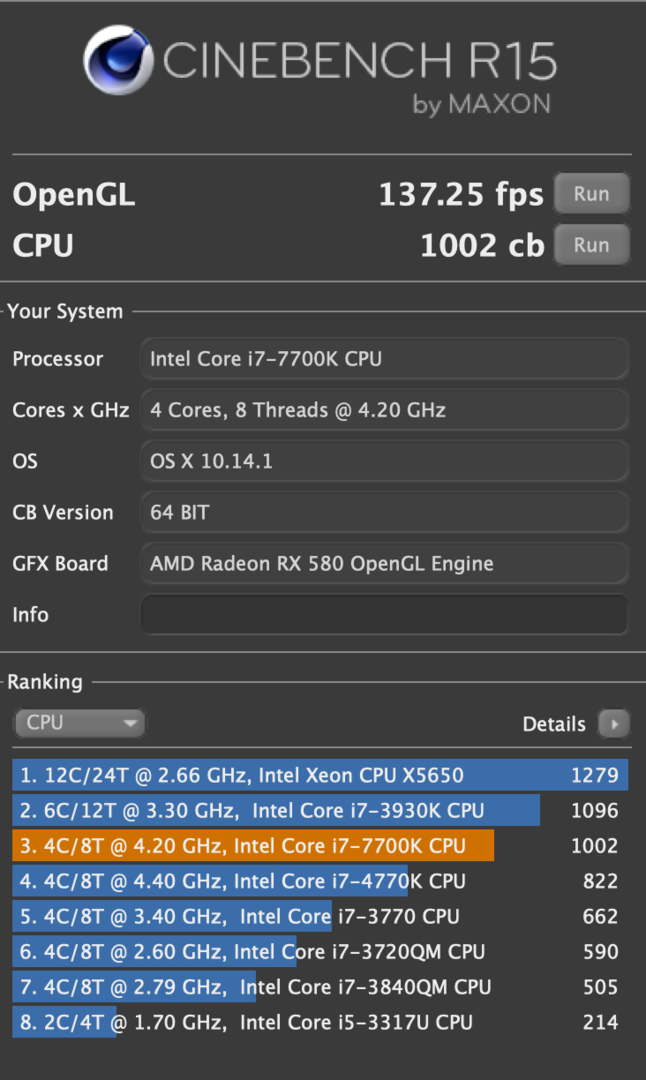Click the Processor field showing i7-7700K
This screenshot has height=1080, width=646.
[x=384, y=359]
